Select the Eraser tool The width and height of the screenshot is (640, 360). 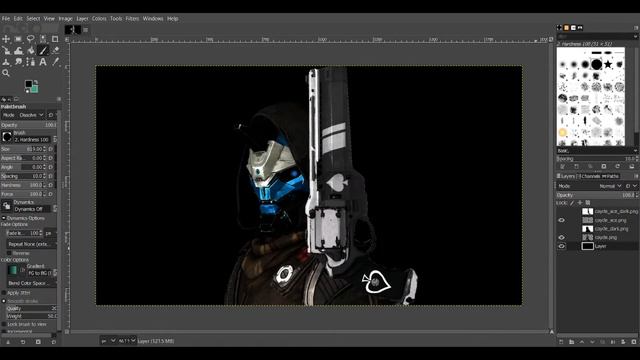[55, 51]
